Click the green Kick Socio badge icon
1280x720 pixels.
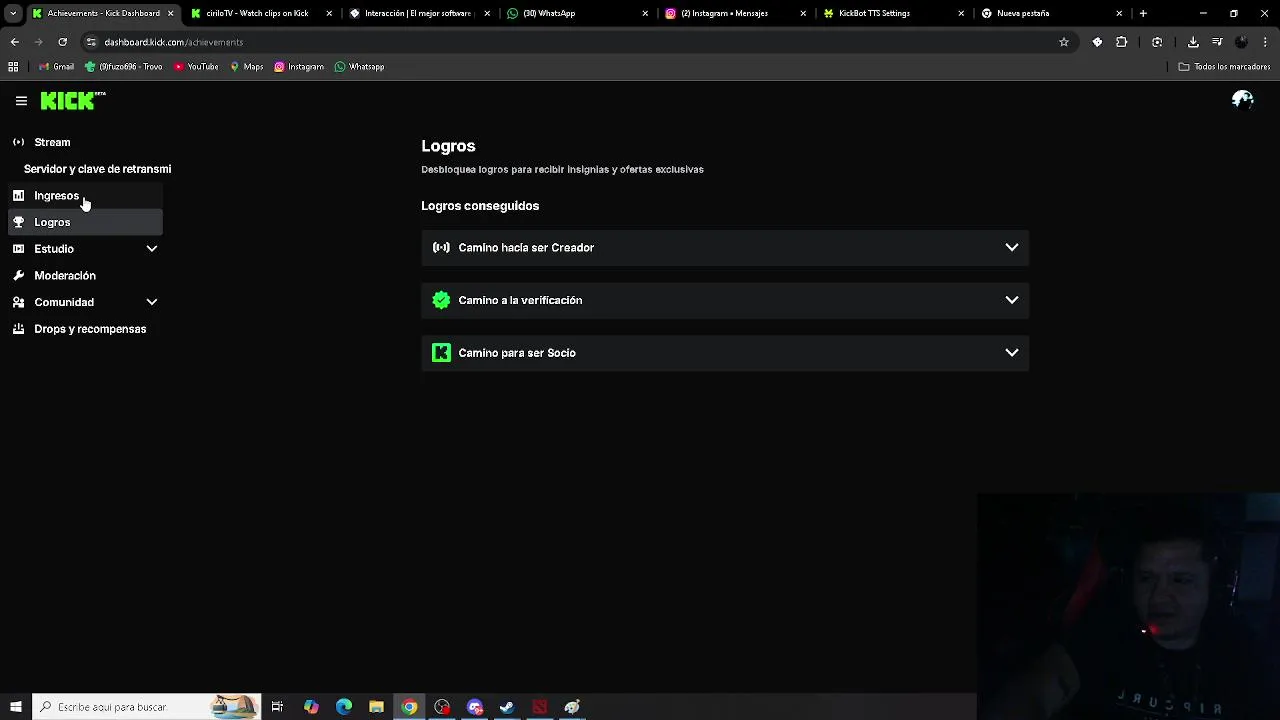pyautogui.click(x=441, y=353)
